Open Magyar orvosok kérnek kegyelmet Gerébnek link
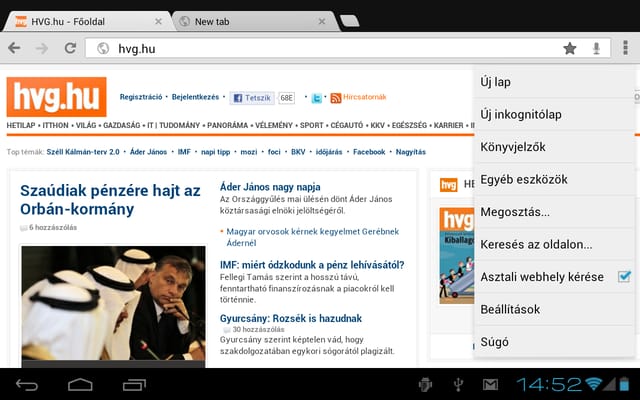 [x=313, y=237]
